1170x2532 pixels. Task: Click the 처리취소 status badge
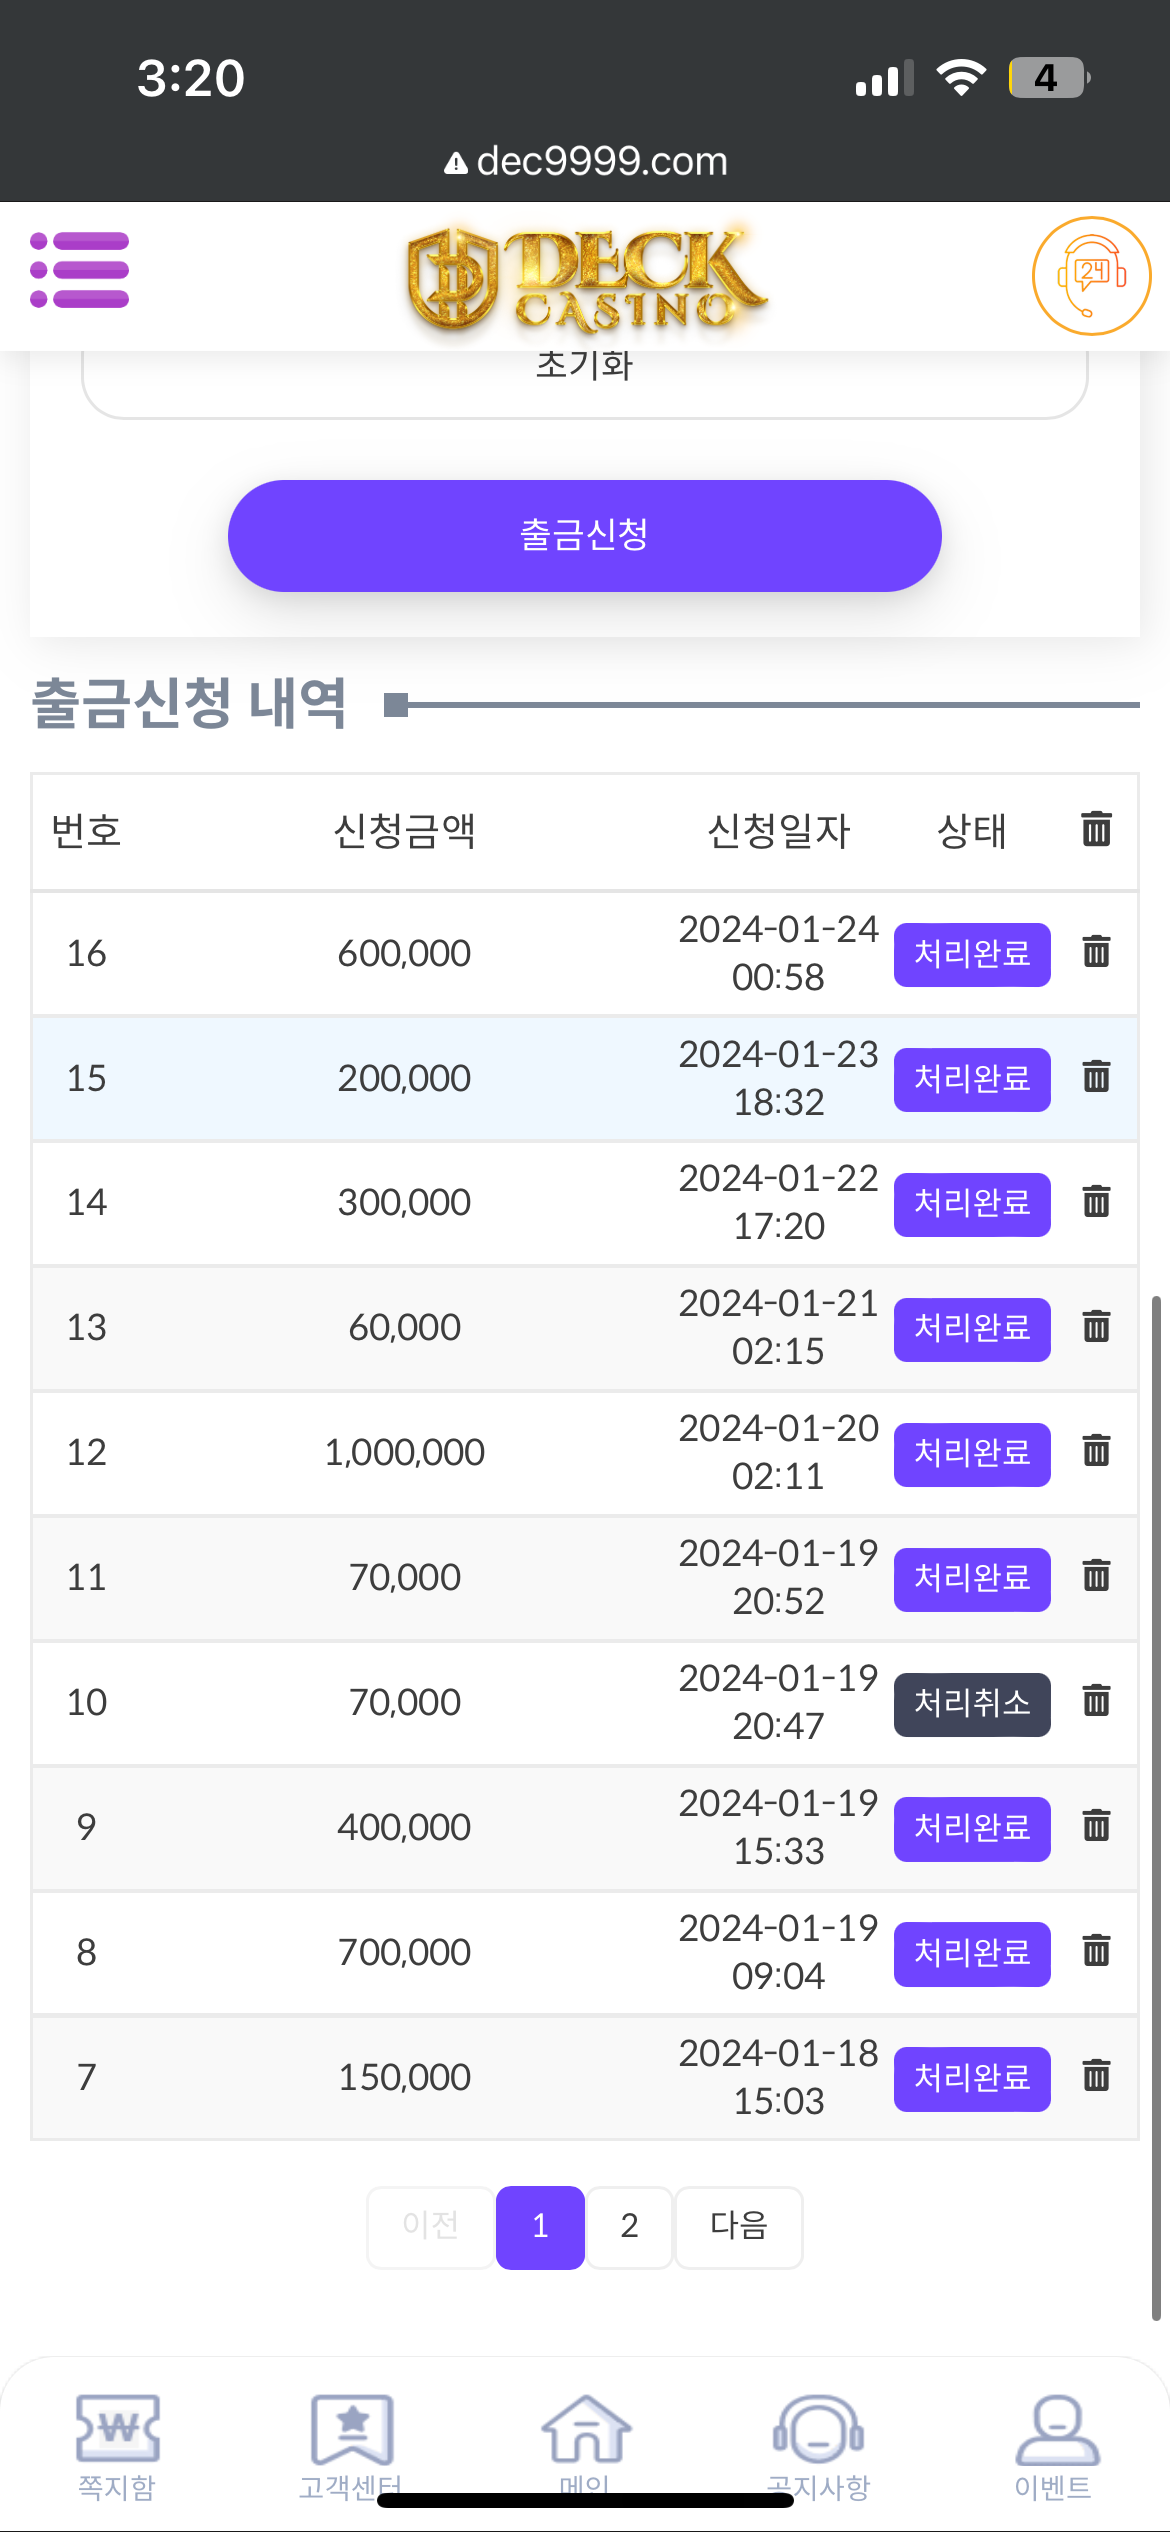972,1703
